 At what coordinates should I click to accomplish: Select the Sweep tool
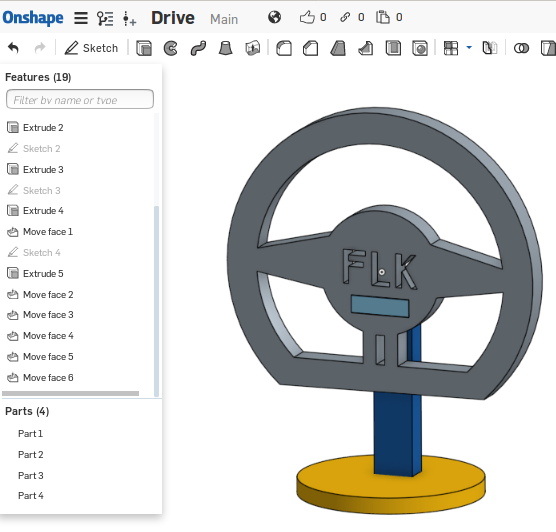[x=198, y=48]
